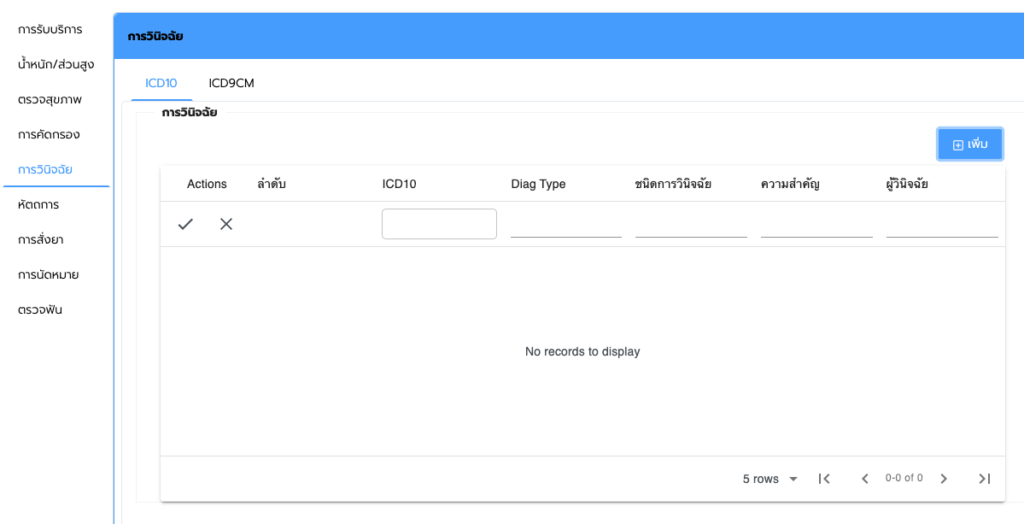Viewport: 1024px width, 524px height.
Task: Switch to the ICD9CM tab
Action: click(x=231, y=83)
